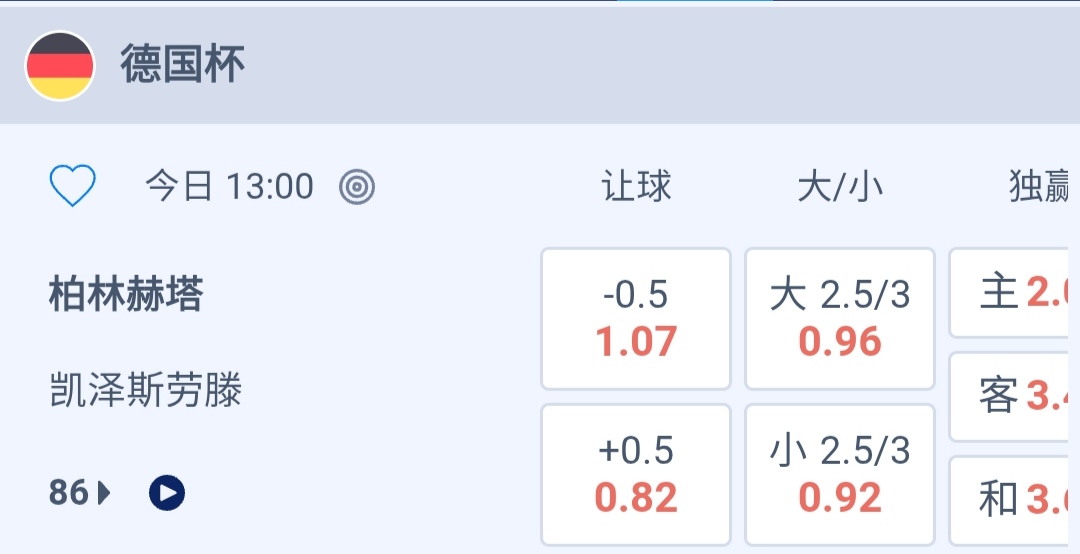Click the German flag league icon

click(60, 66)
